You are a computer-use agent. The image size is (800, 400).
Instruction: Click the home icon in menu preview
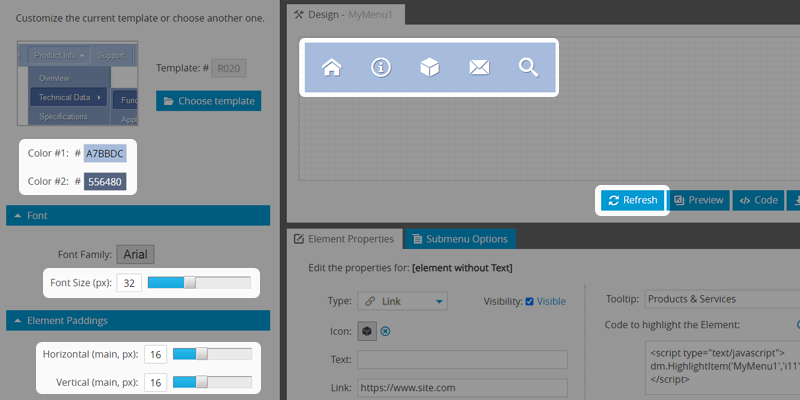[x=332, y=67]
